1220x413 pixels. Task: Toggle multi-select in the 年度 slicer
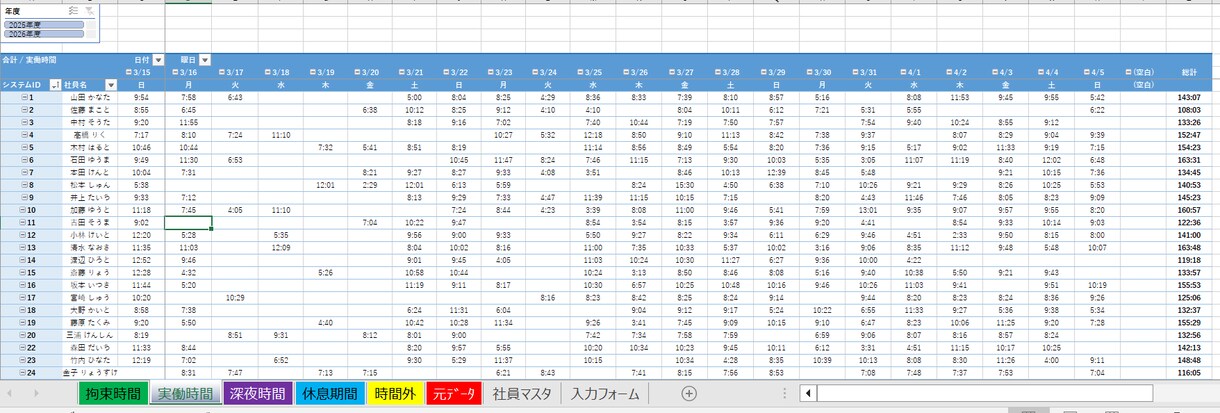pos(73,10)
